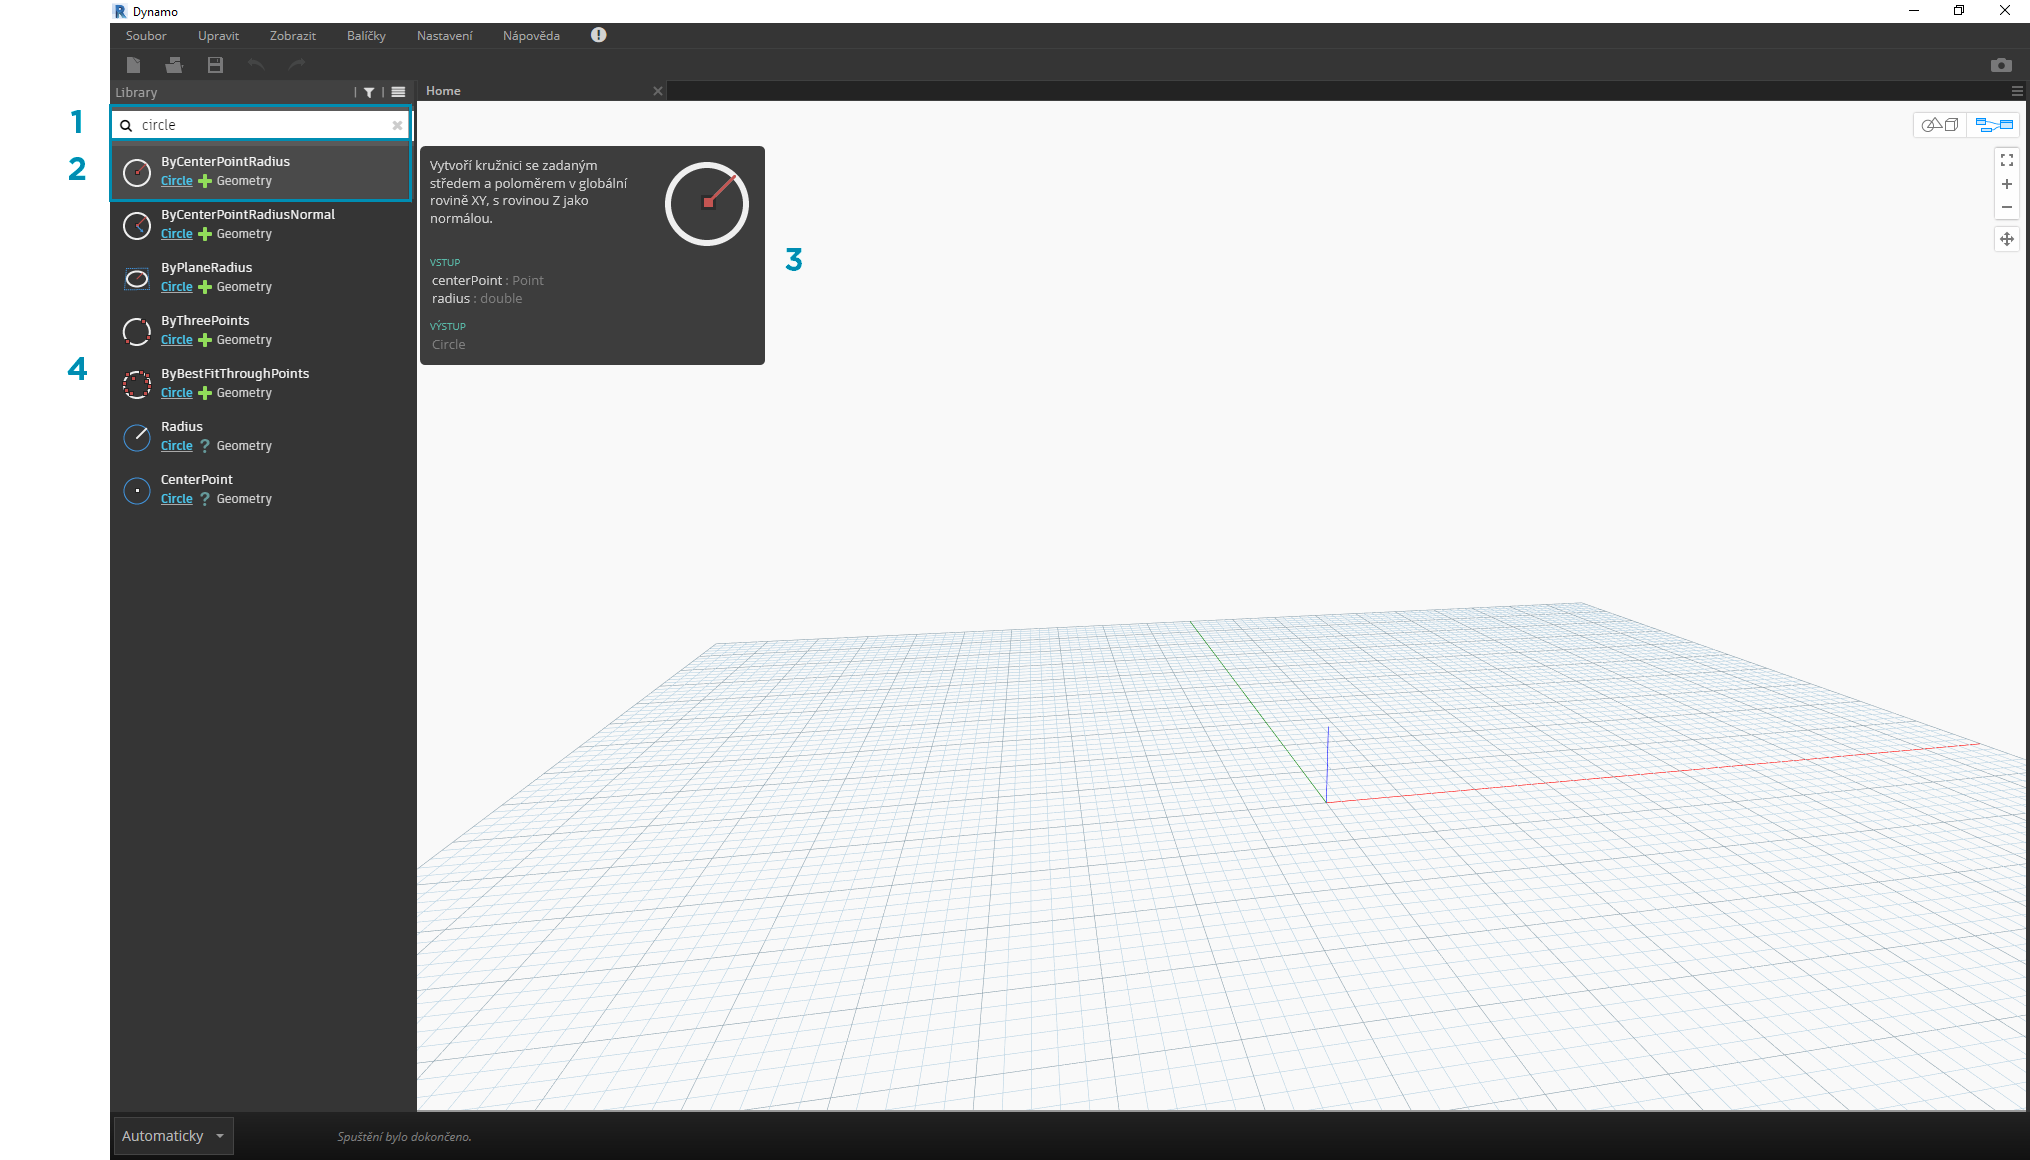
Task: Click the exclamation notification icon in menu bar
Action: tap(598, 35)
